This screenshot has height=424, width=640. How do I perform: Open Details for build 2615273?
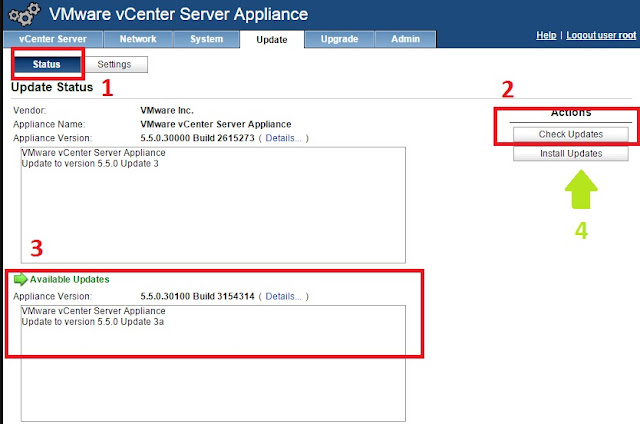pos(283,138)
